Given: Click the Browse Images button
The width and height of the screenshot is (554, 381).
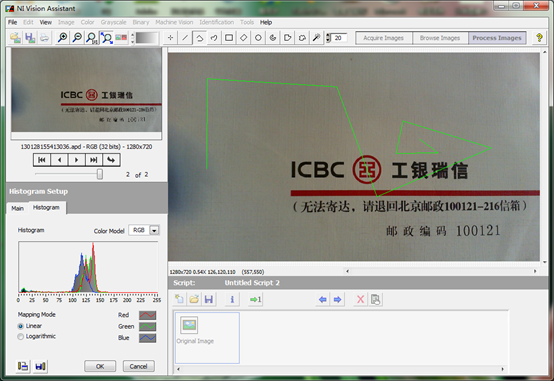Looking at the screenshot, I should 440,38.
